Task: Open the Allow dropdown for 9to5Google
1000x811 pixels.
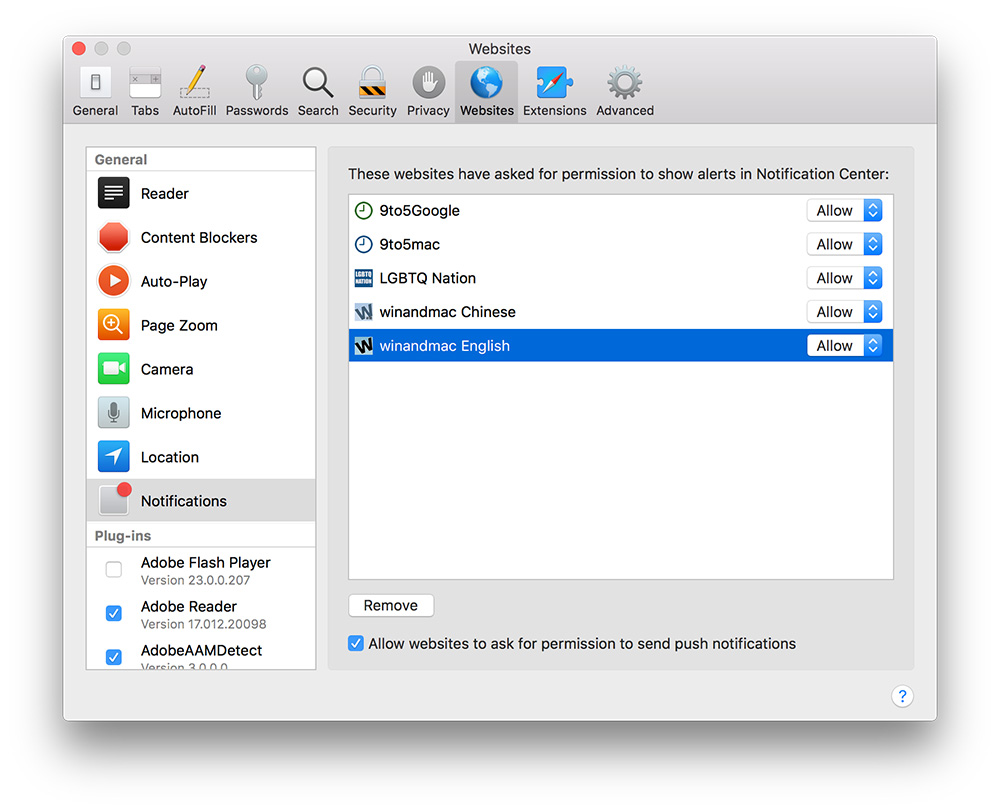Action: pyautogui.click(x=845, y=211)
